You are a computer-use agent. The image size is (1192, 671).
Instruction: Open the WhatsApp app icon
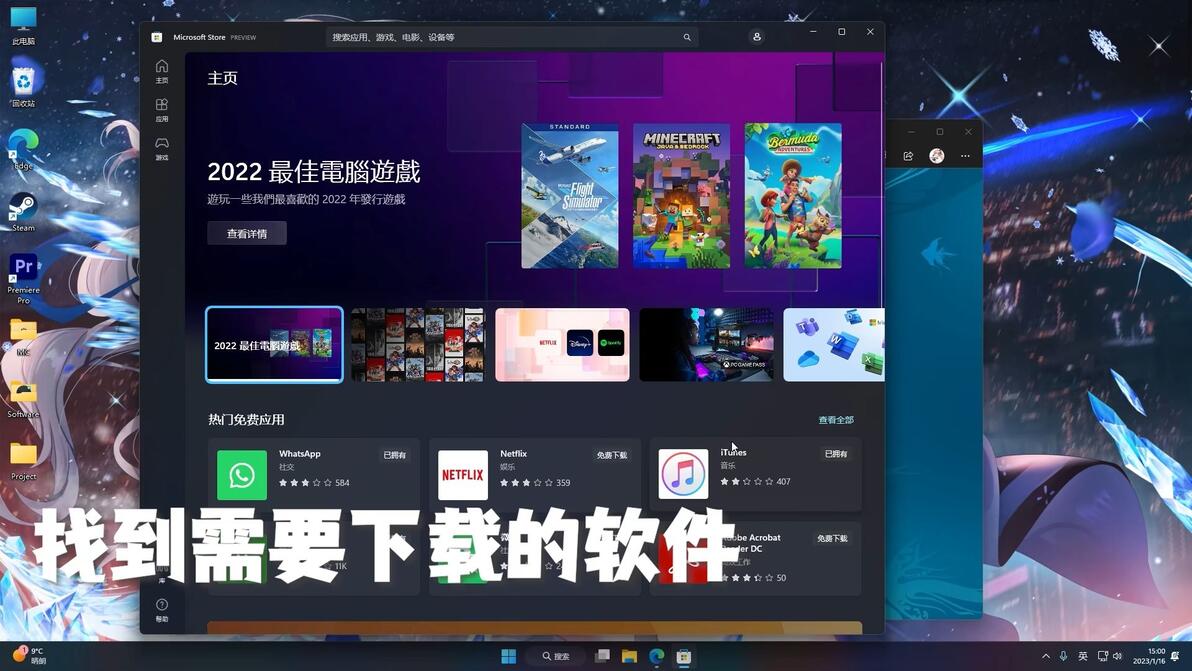coord(242,475)
